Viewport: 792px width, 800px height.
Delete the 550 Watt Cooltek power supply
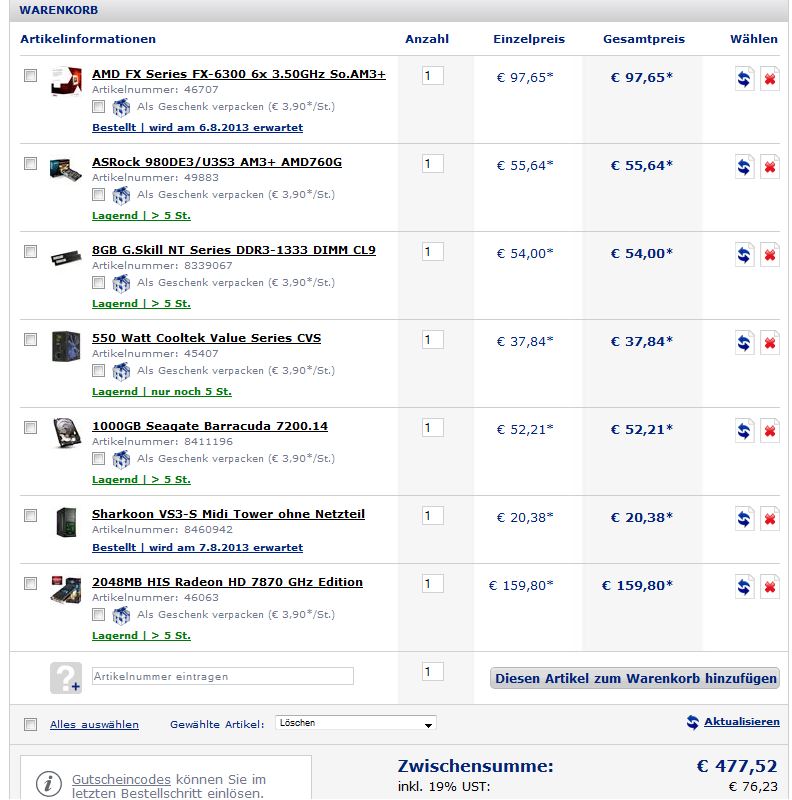coord(770,342)
